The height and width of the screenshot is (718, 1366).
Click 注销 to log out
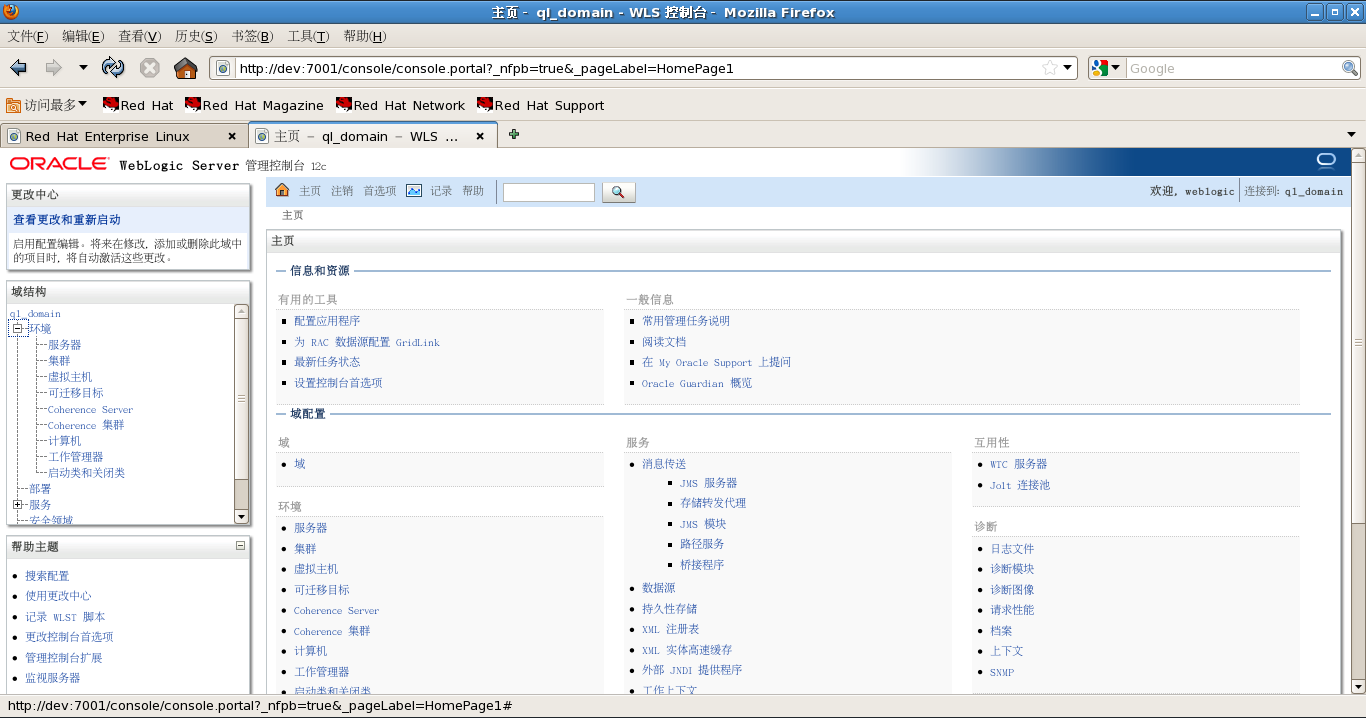pos(341,190)
